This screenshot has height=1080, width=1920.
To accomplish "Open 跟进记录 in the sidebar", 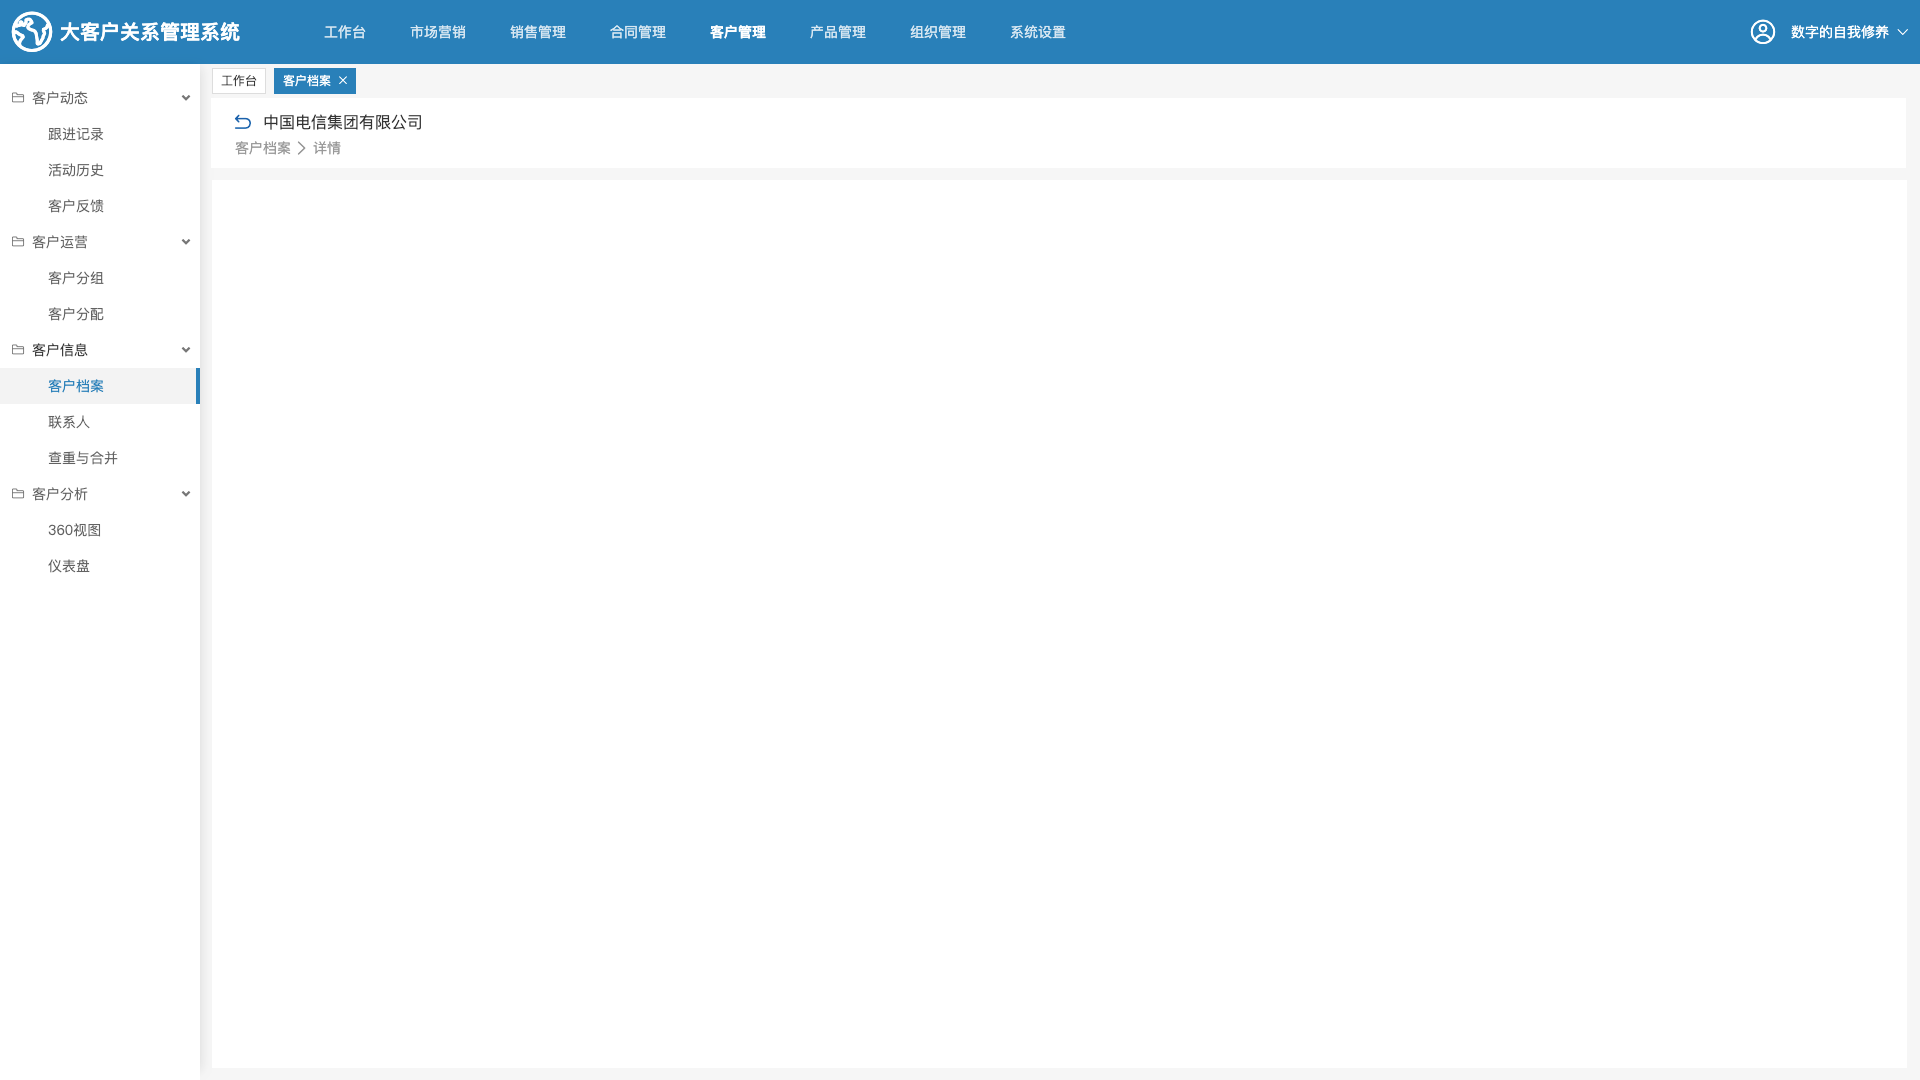I will (76, 134).
